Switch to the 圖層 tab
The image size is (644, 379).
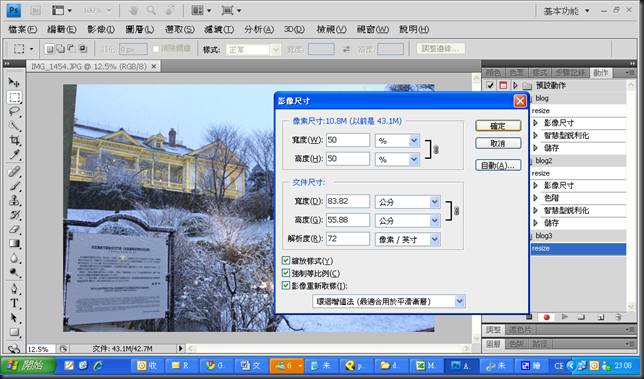coord(493,344)
